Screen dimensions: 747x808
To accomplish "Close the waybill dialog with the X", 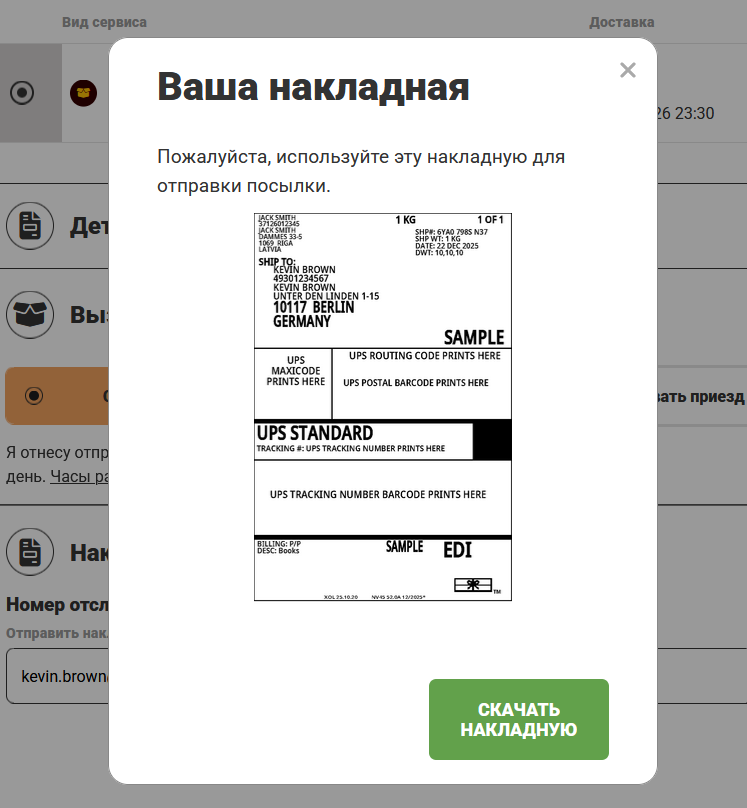I will tap(627, 70).
